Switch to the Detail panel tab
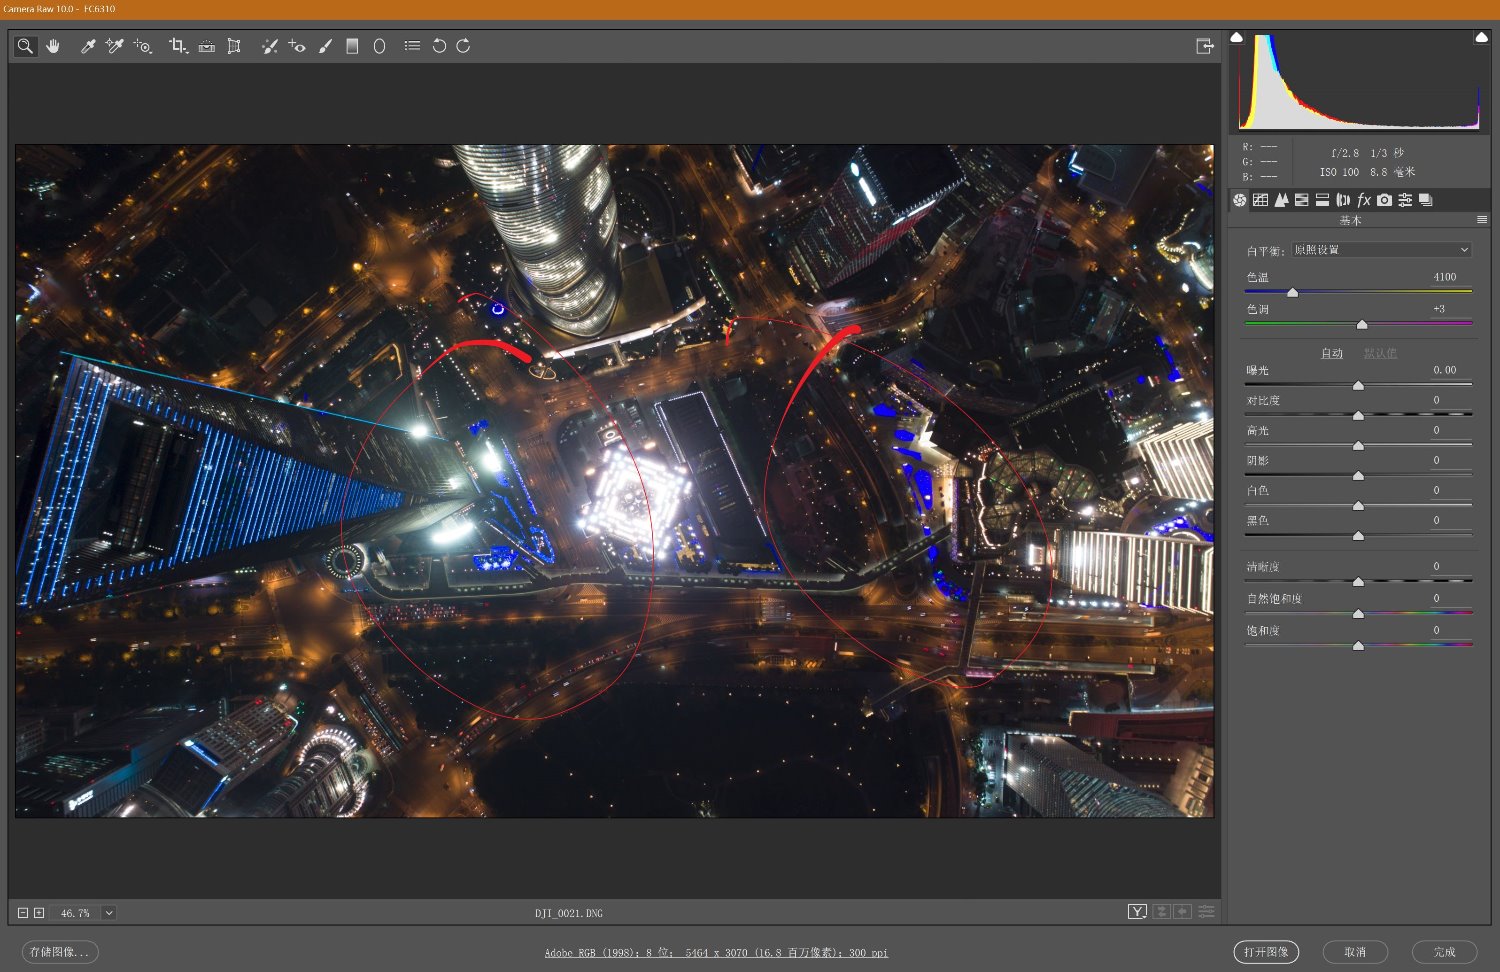 pos(1281,200)
